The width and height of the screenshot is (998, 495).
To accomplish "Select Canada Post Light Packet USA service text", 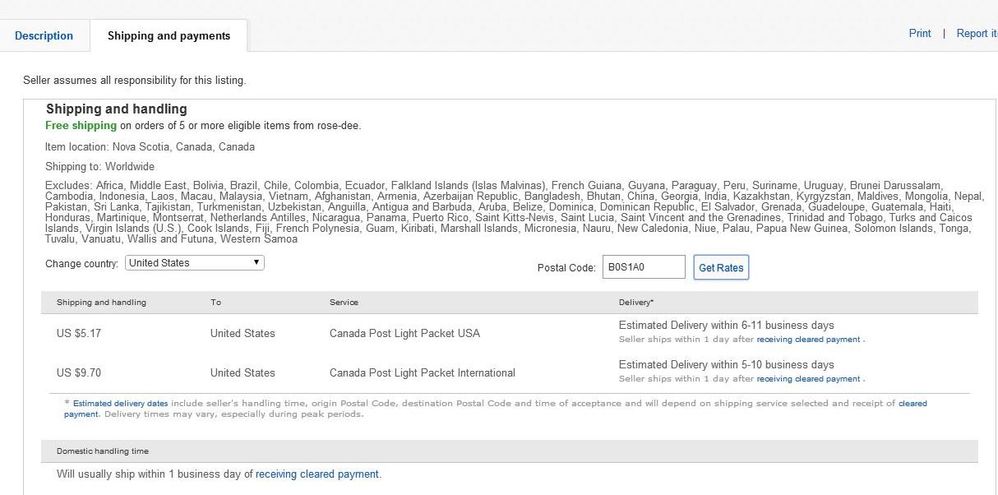I will [x=405, y=333].
